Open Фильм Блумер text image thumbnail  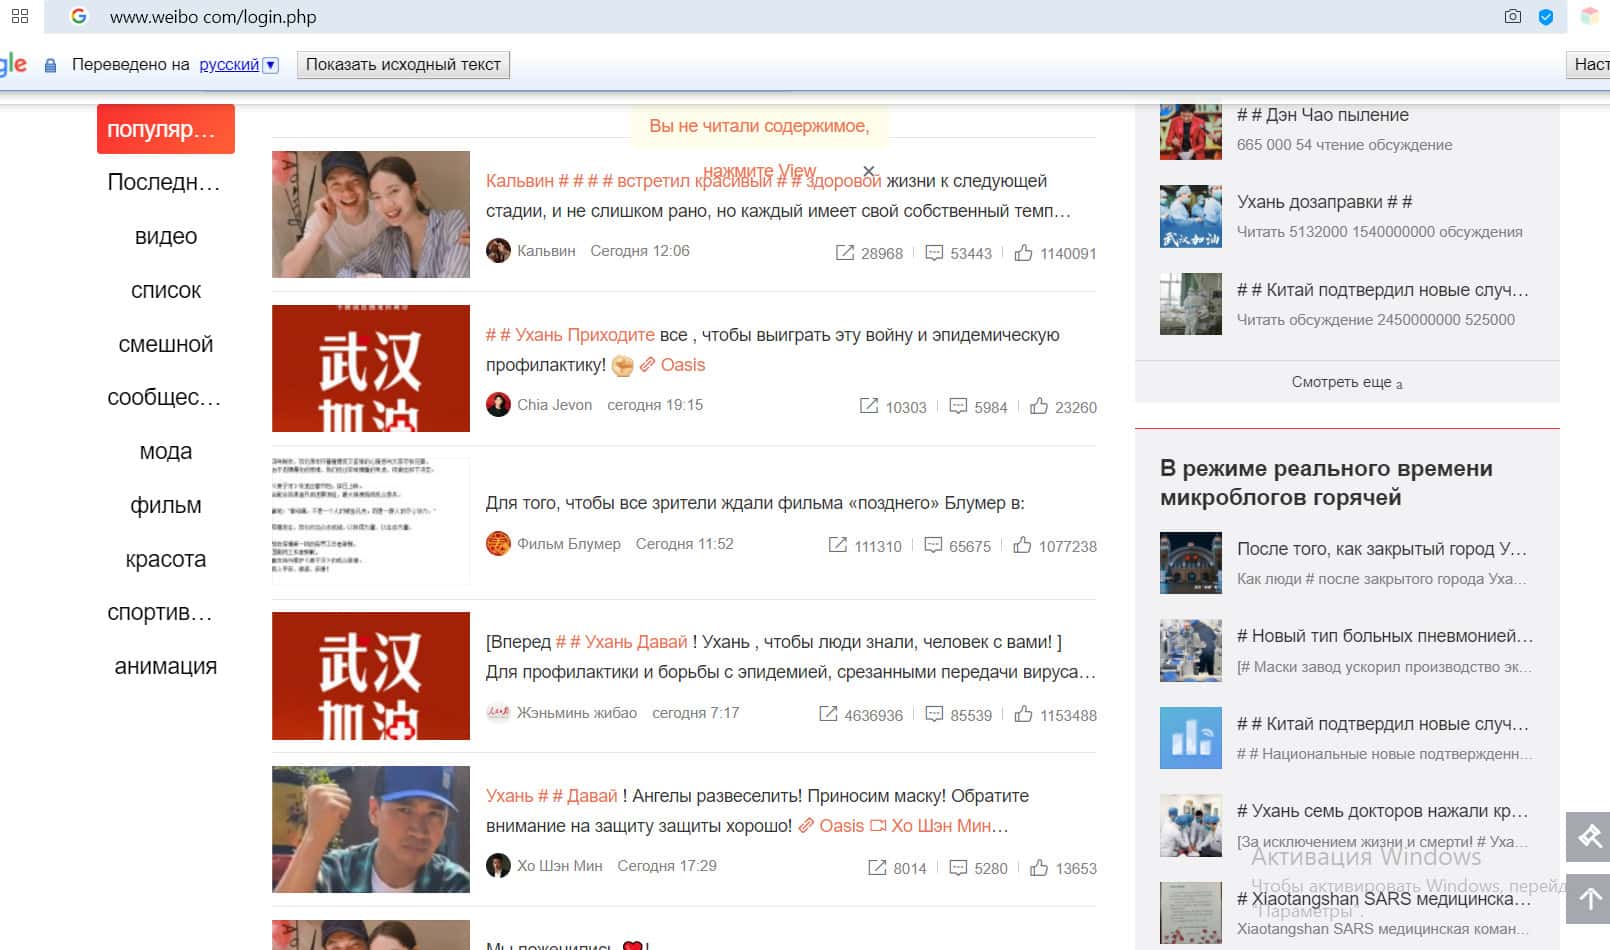tap(371, 522)
